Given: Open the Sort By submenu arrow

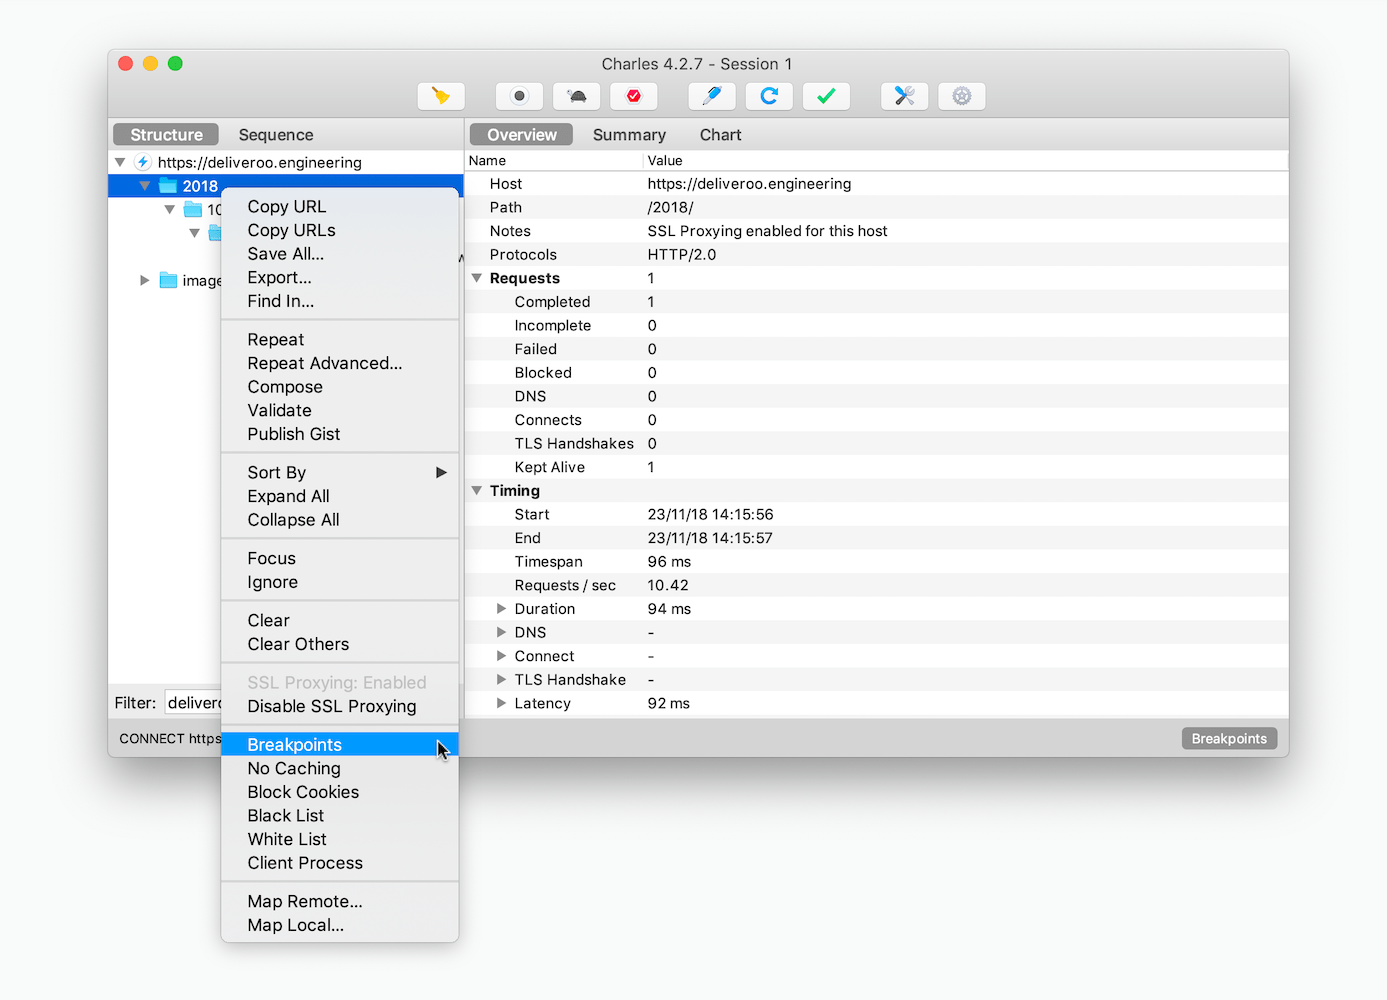Looking at the screenshot, I should pos(441,472).
